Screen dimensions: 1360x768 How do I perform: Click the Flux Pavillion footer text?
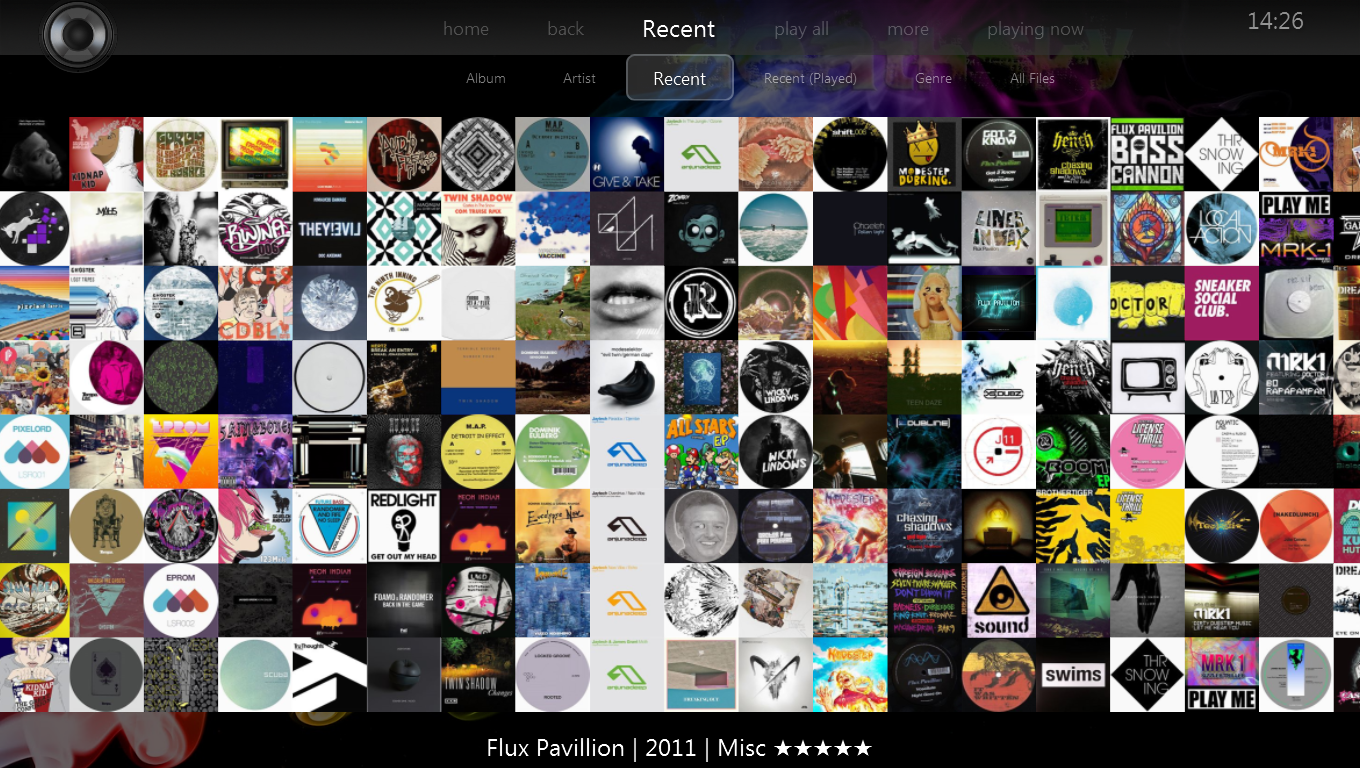tap(555, 748)
